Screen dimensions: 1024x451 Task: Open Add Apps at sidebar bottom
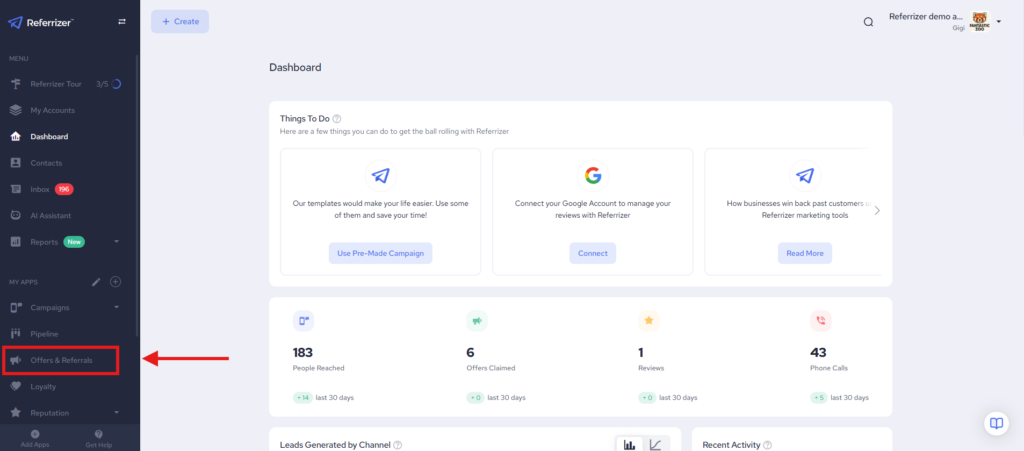tap(35, 438)
